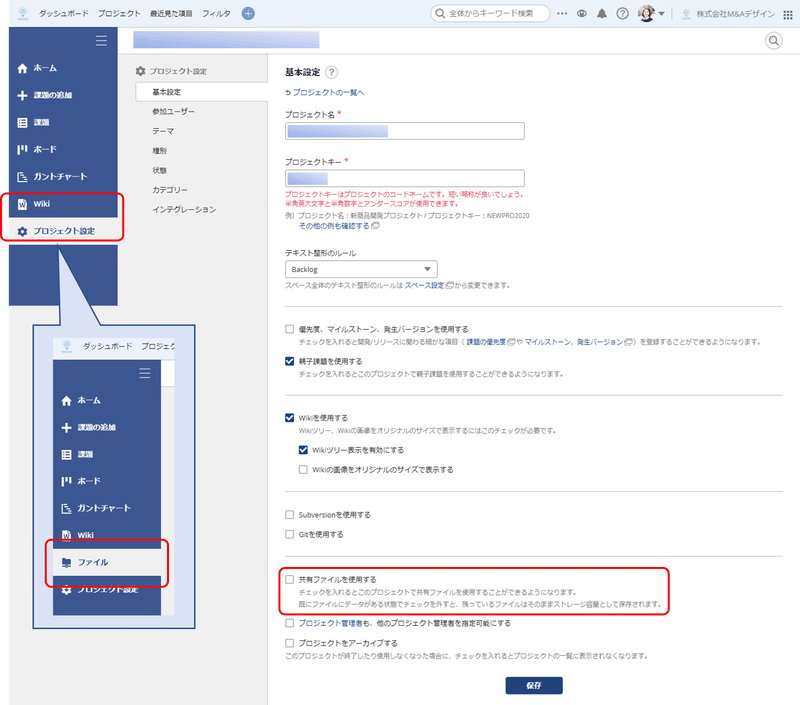Select 基本設定 settings tab
Viewport: 800px width, 705px height.
point(202,92)
